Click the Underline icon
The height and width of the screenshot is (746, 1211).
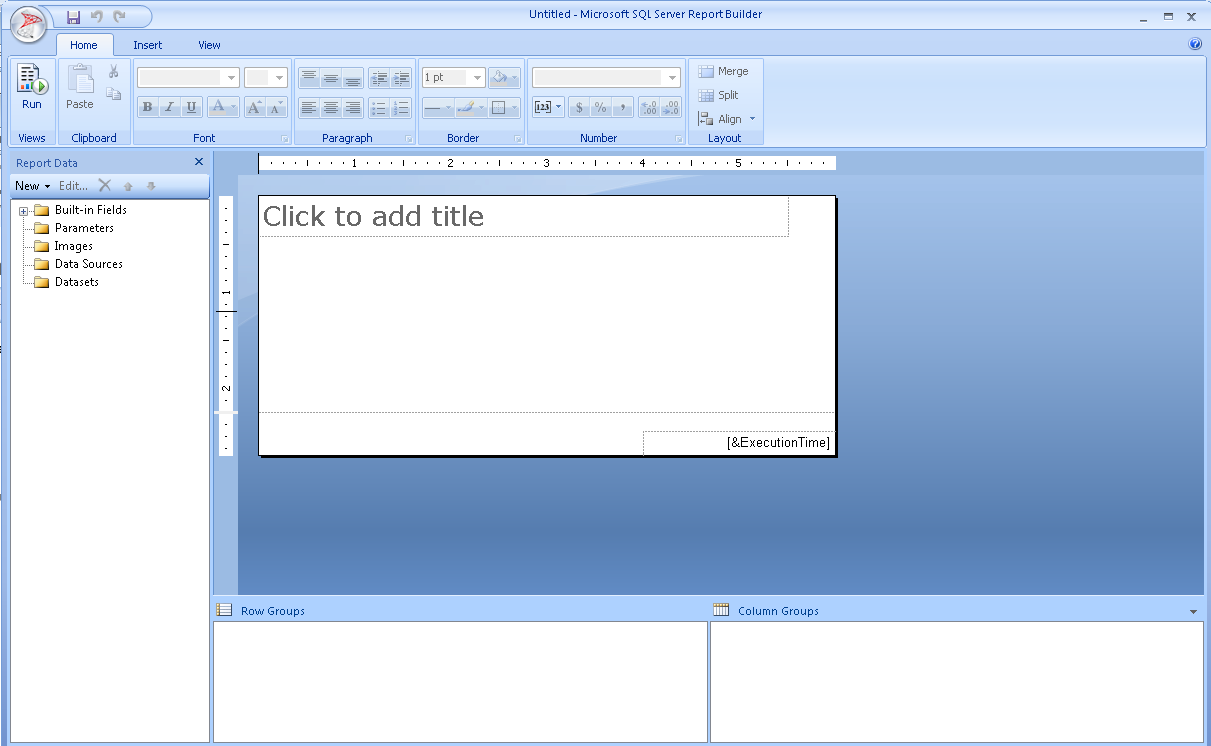191,107
